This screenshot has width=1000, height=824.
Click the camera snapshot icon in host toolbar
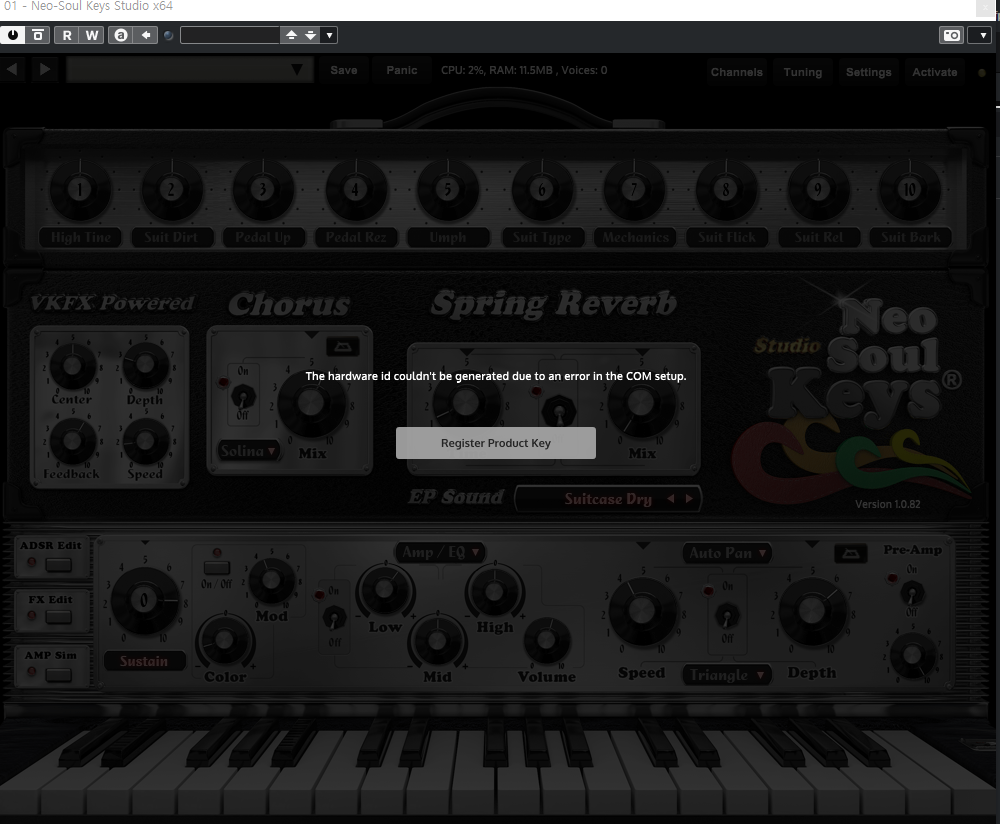[x=952, y=35]
